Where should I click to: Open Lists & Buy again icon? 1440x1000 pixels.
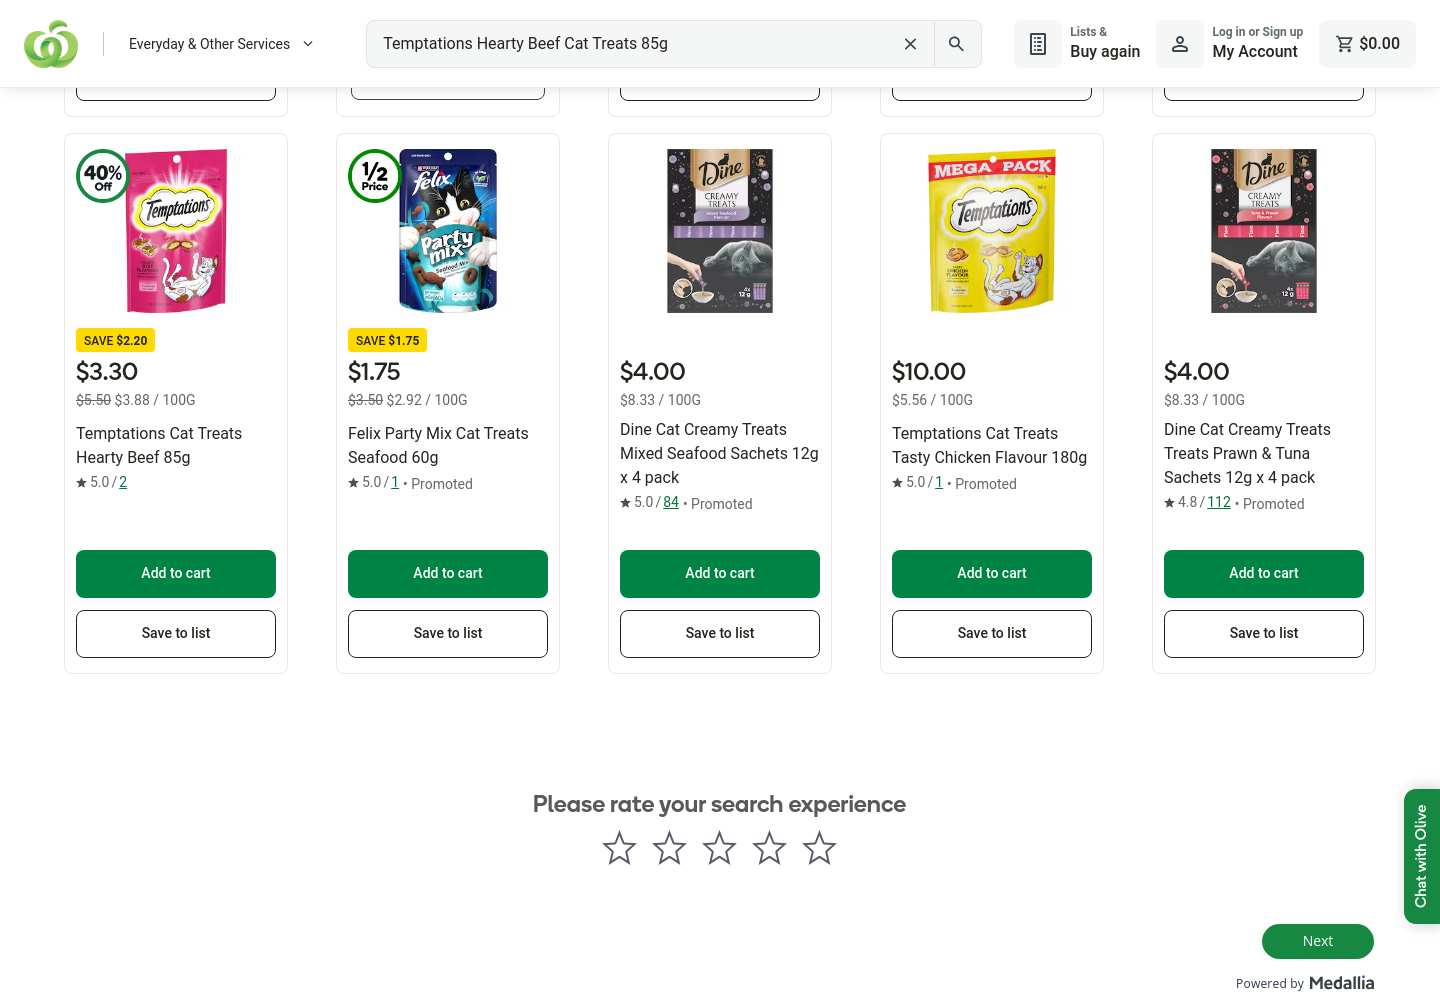click(1038, 44)
